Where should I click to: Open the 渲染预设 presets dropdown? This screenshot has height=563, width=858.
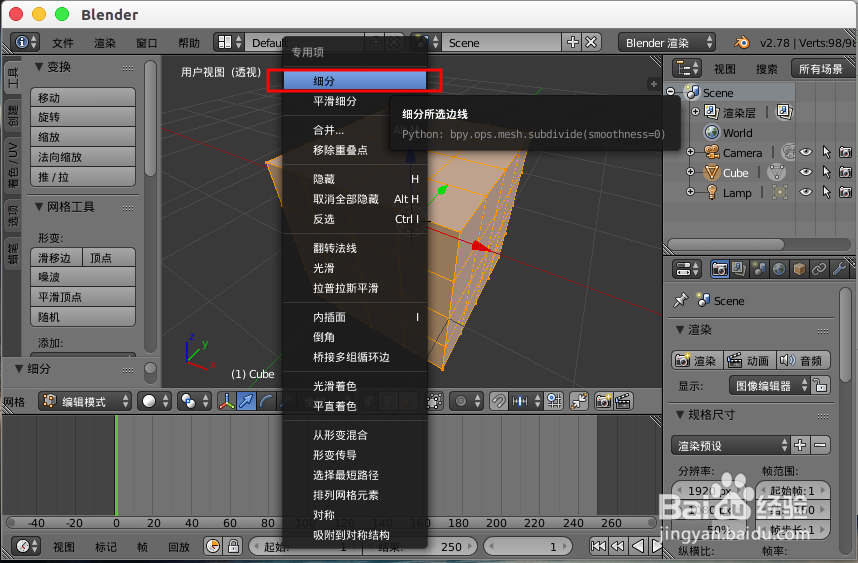click(731, 445)
